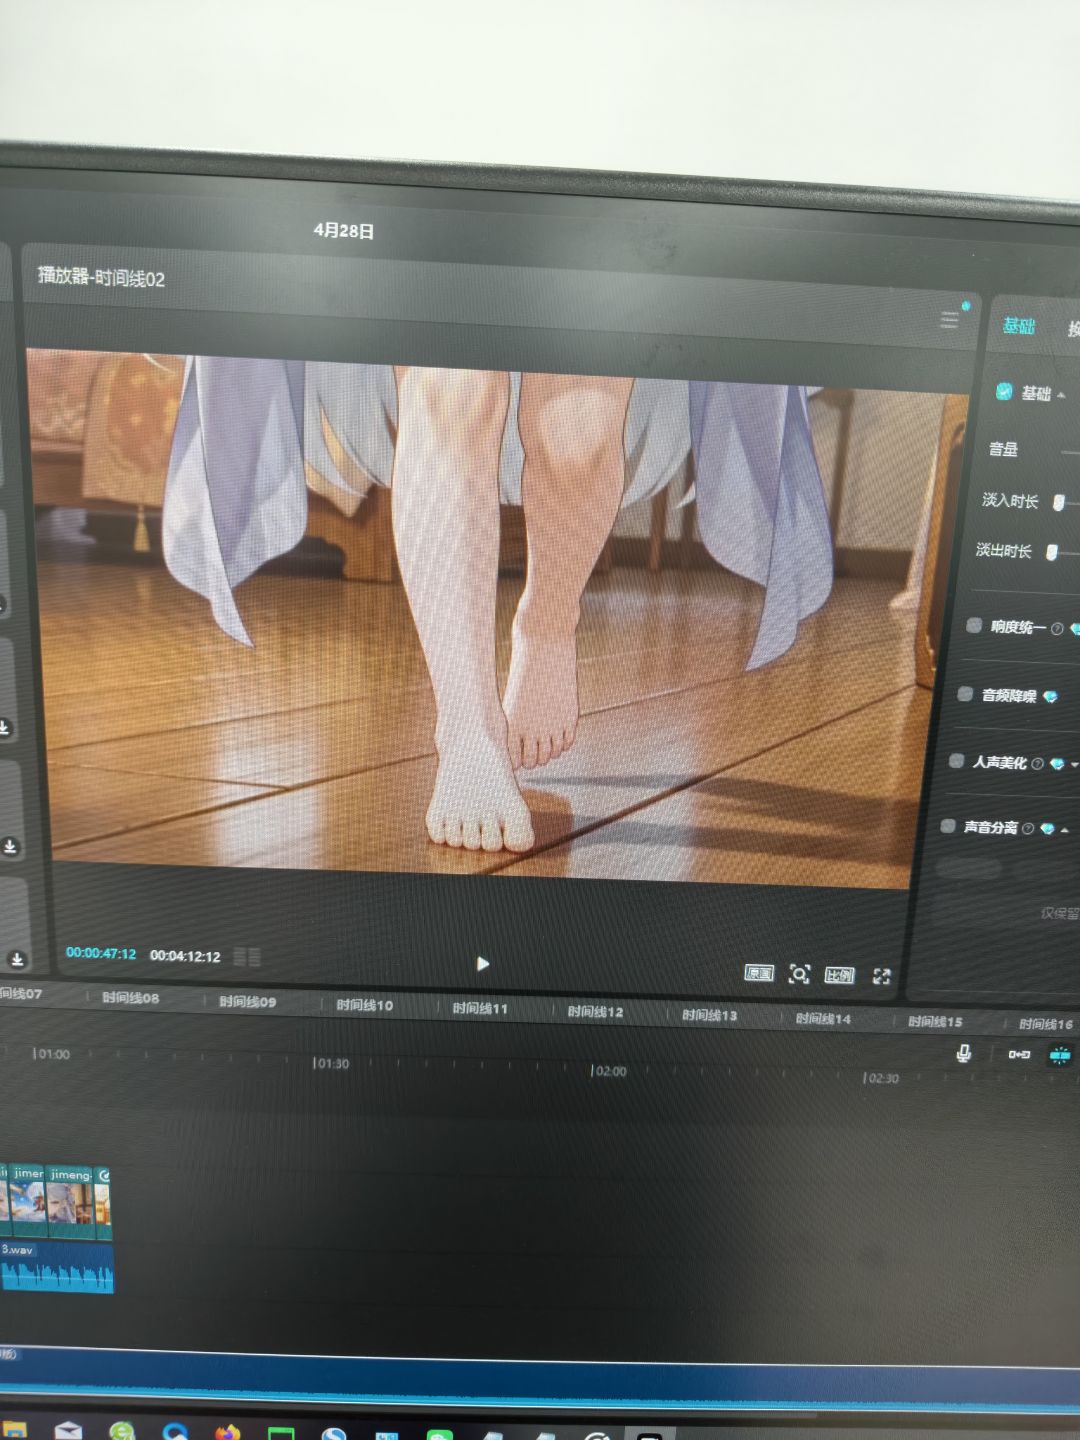This screenshot has width=1080, height=1440.
Task: Play the preview video
Action: click(x=483, y=963)
